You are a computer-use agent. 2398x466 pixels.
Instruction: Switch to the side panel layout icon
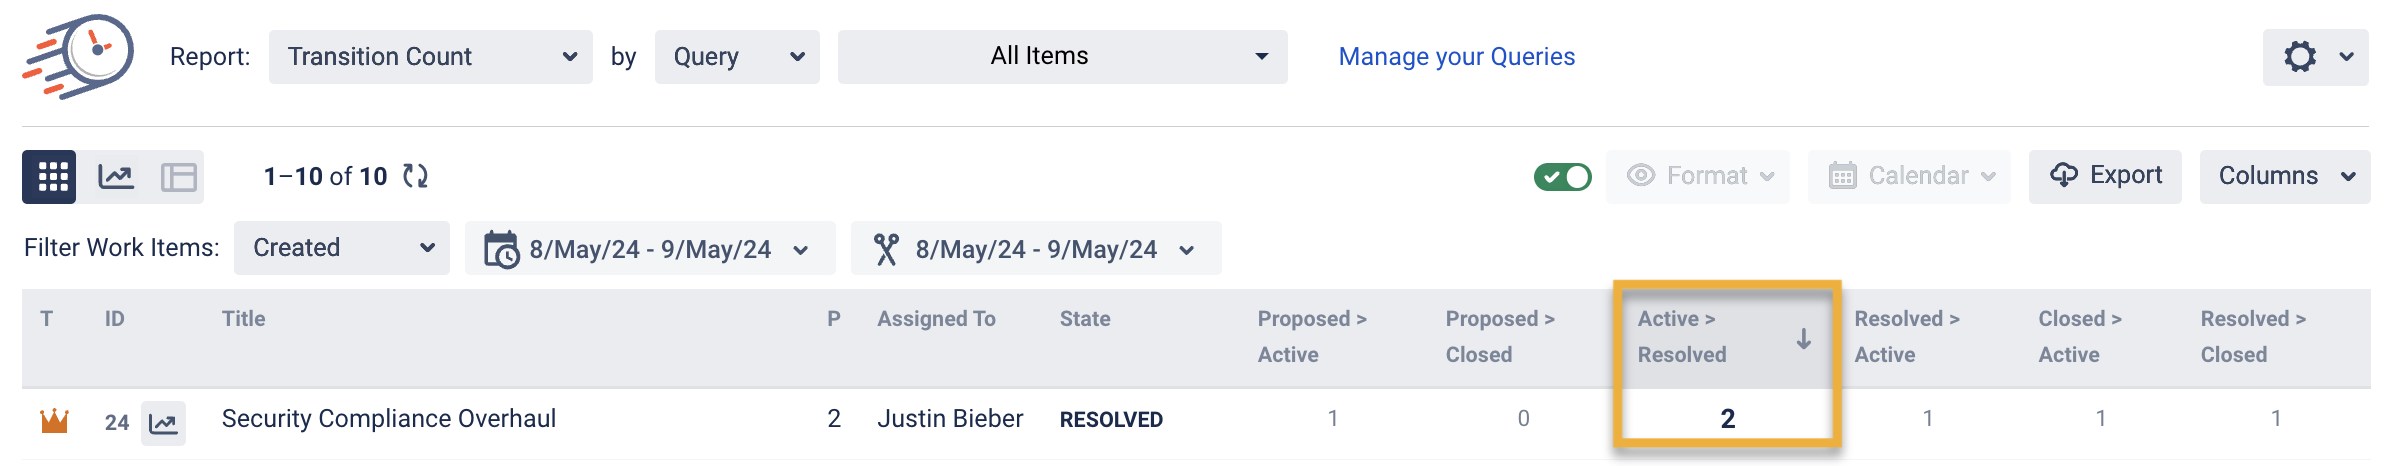179,177
